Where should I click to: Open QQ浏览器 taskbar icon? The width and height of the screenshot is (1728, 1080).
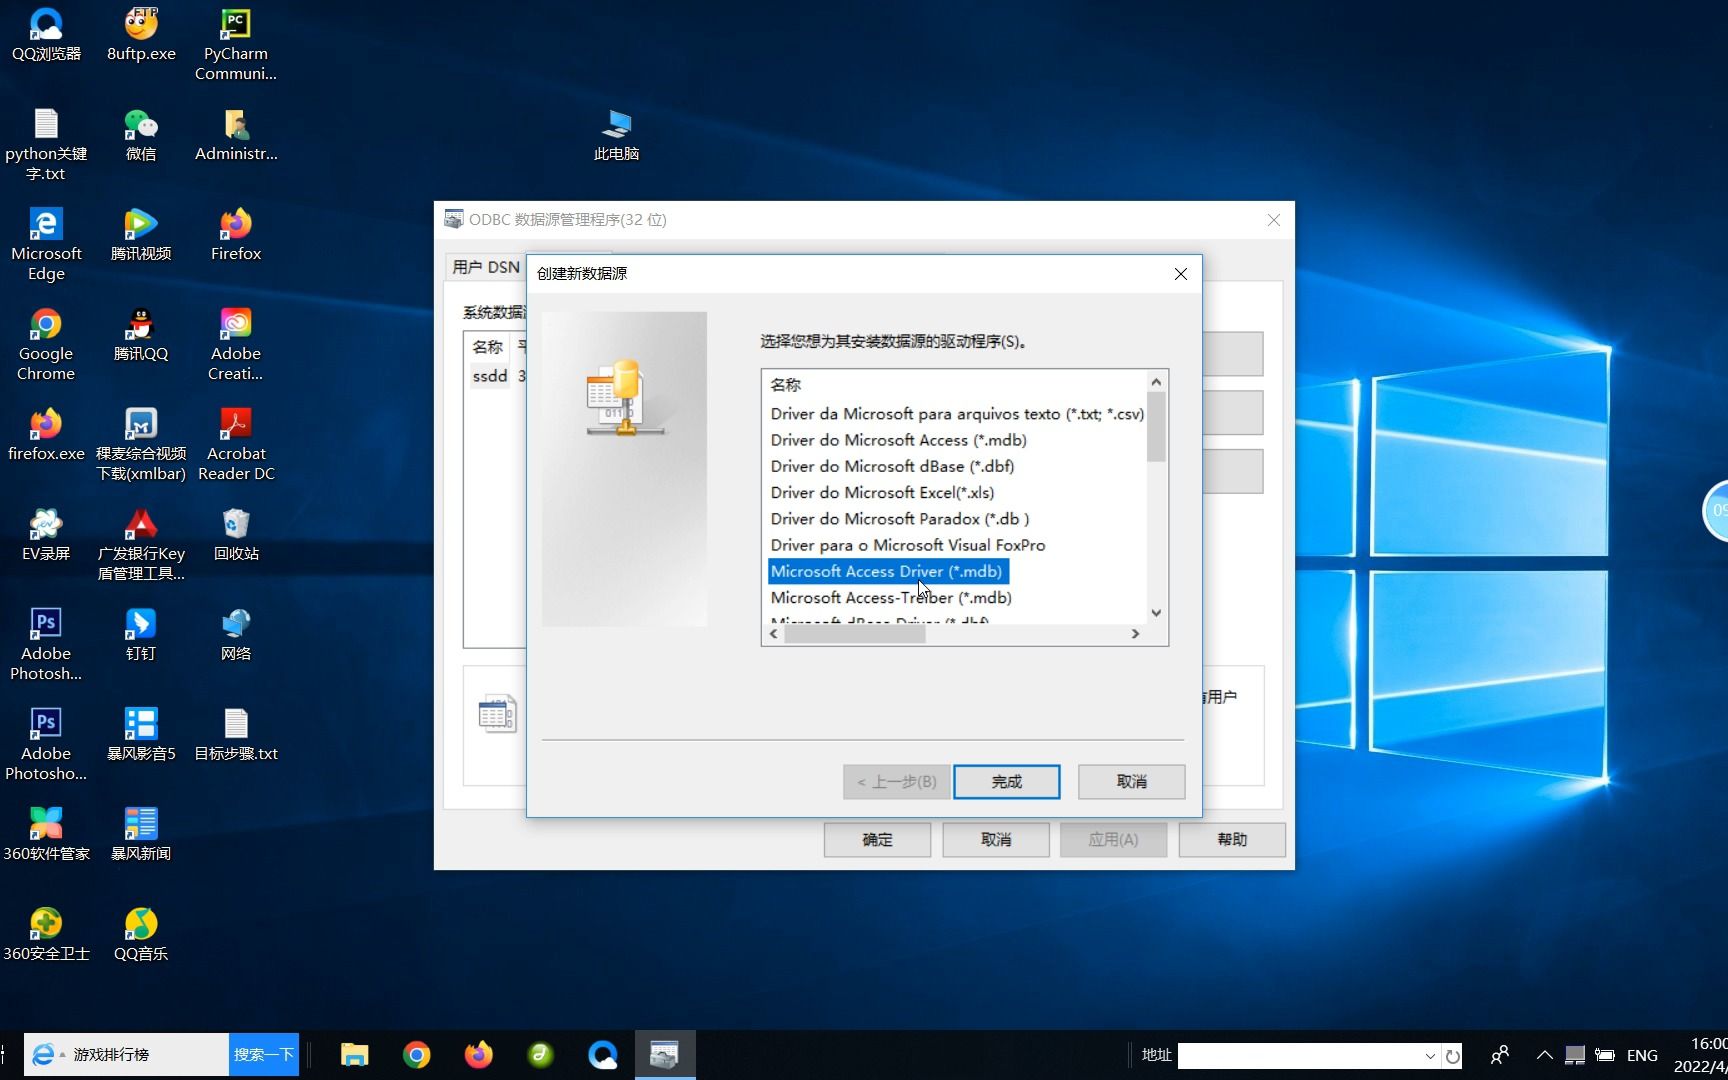(x=602, y=1055)
